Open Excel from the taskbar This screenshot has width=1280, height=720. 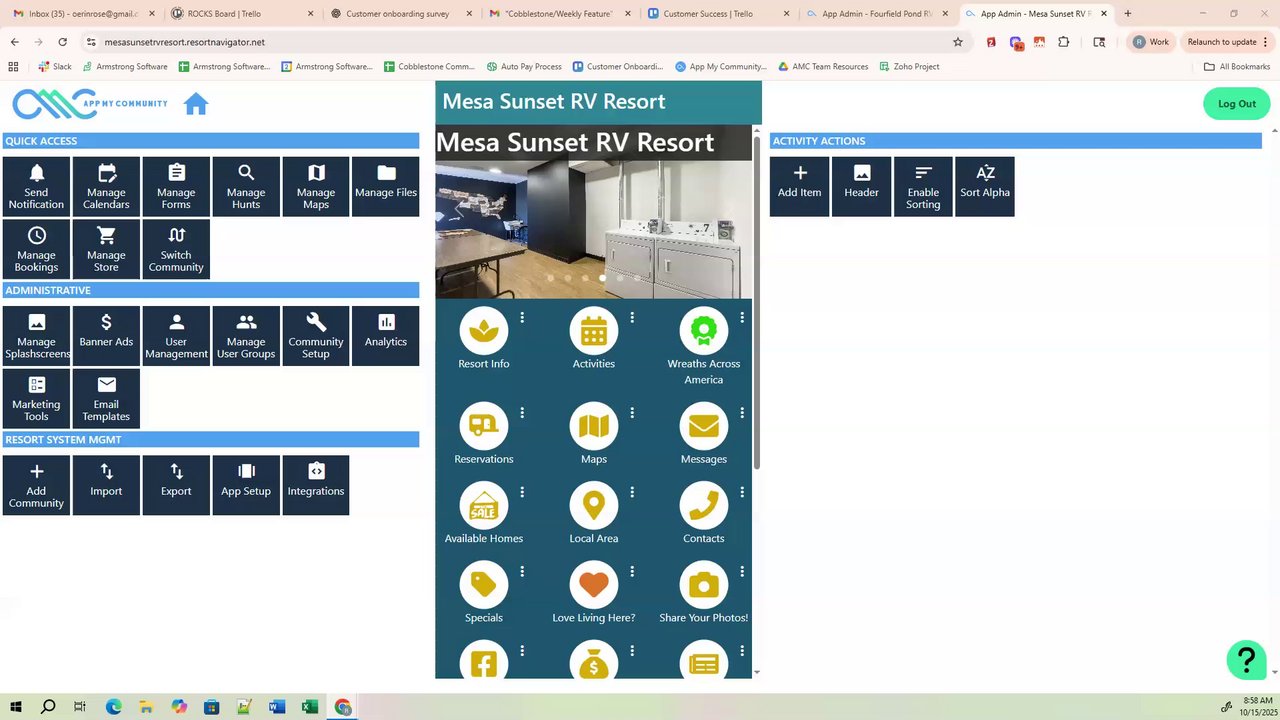tap(310, 707)
